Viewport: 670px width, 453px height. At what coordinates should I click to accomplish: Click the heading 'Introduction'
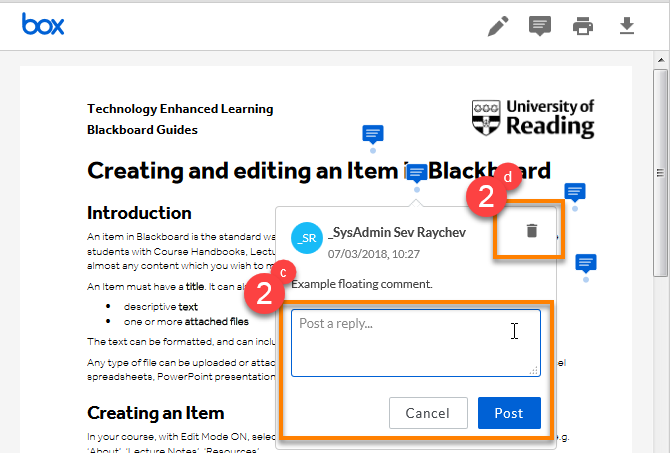pyautogui.click(x=139, y=213)
